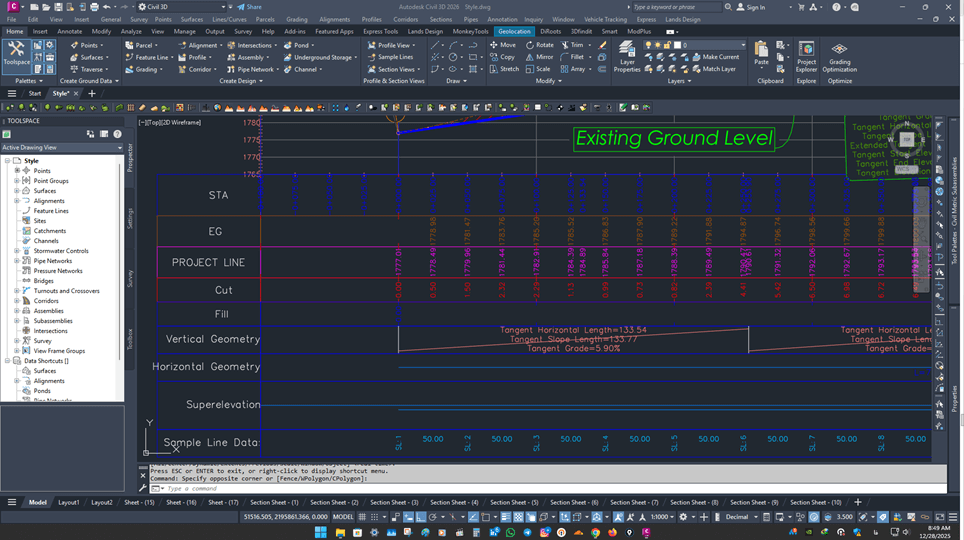
Task: Switch to the Geolocation ribbon tab
Action: [513, 31]
